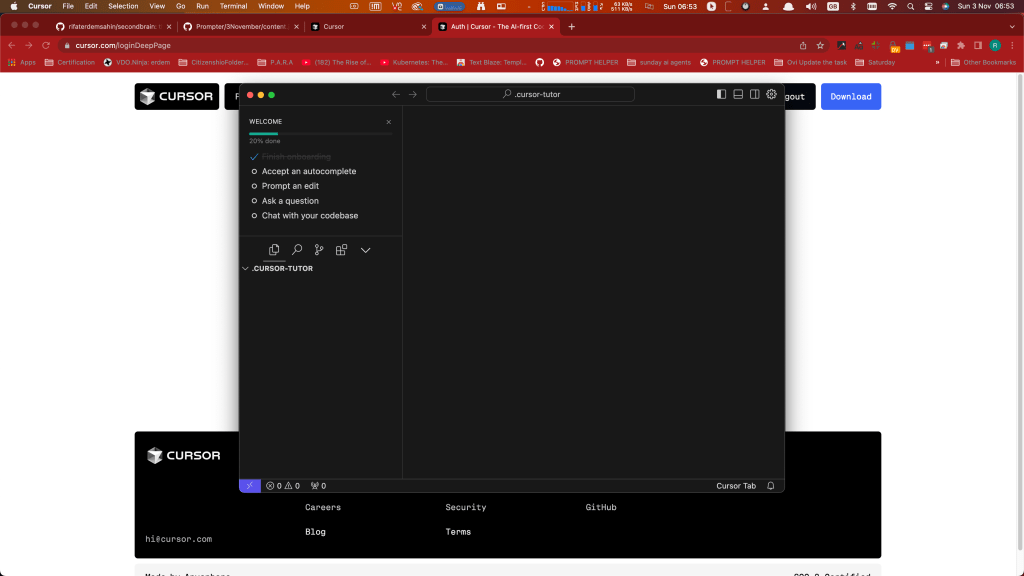This screenshot has height=576, width=1024.
Task: Open a new browser tab
Action: coord(571,27)
